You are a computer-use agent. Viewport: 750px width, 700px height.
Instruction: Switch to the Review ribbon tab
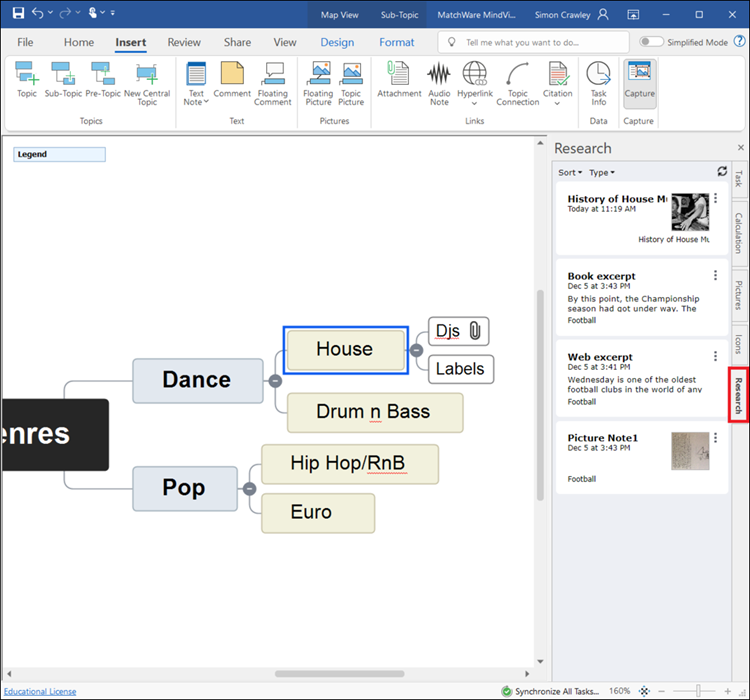(184, 42)
